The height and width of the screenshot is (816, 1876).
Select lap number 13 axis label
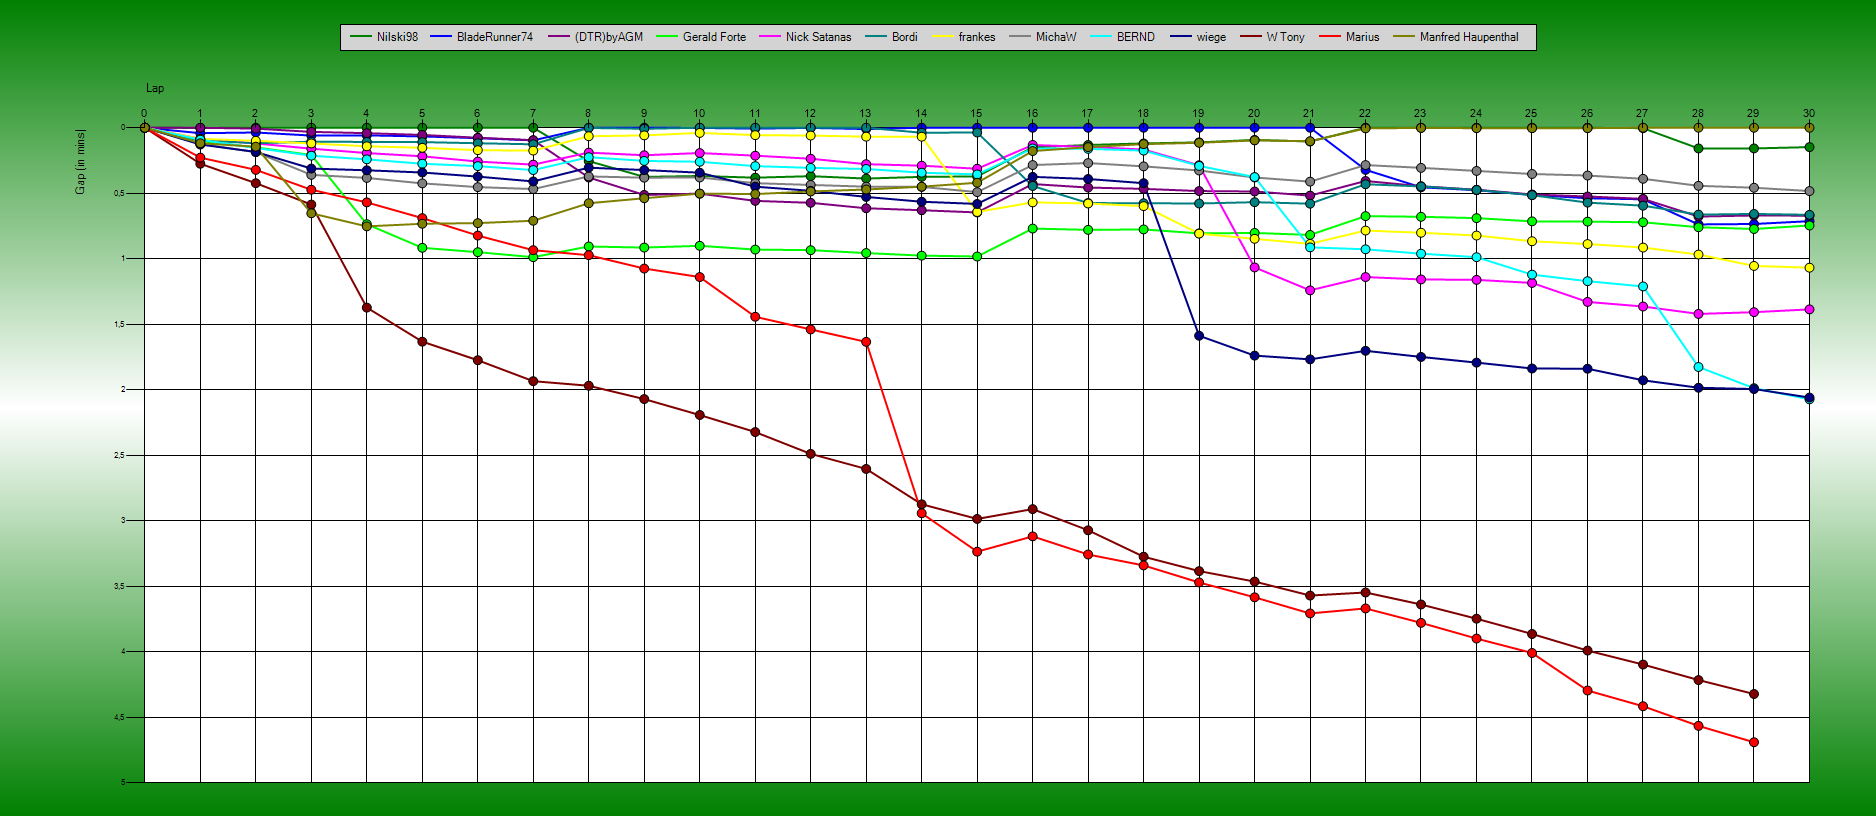tap(865, 114)
